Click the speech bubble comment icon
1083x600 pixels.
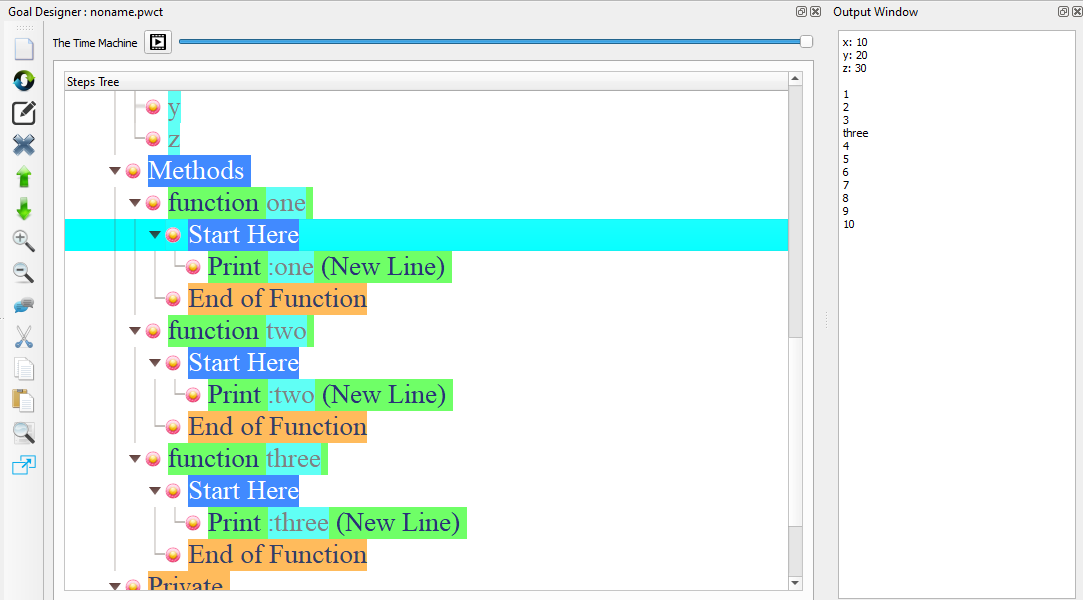tap(24, 305)
